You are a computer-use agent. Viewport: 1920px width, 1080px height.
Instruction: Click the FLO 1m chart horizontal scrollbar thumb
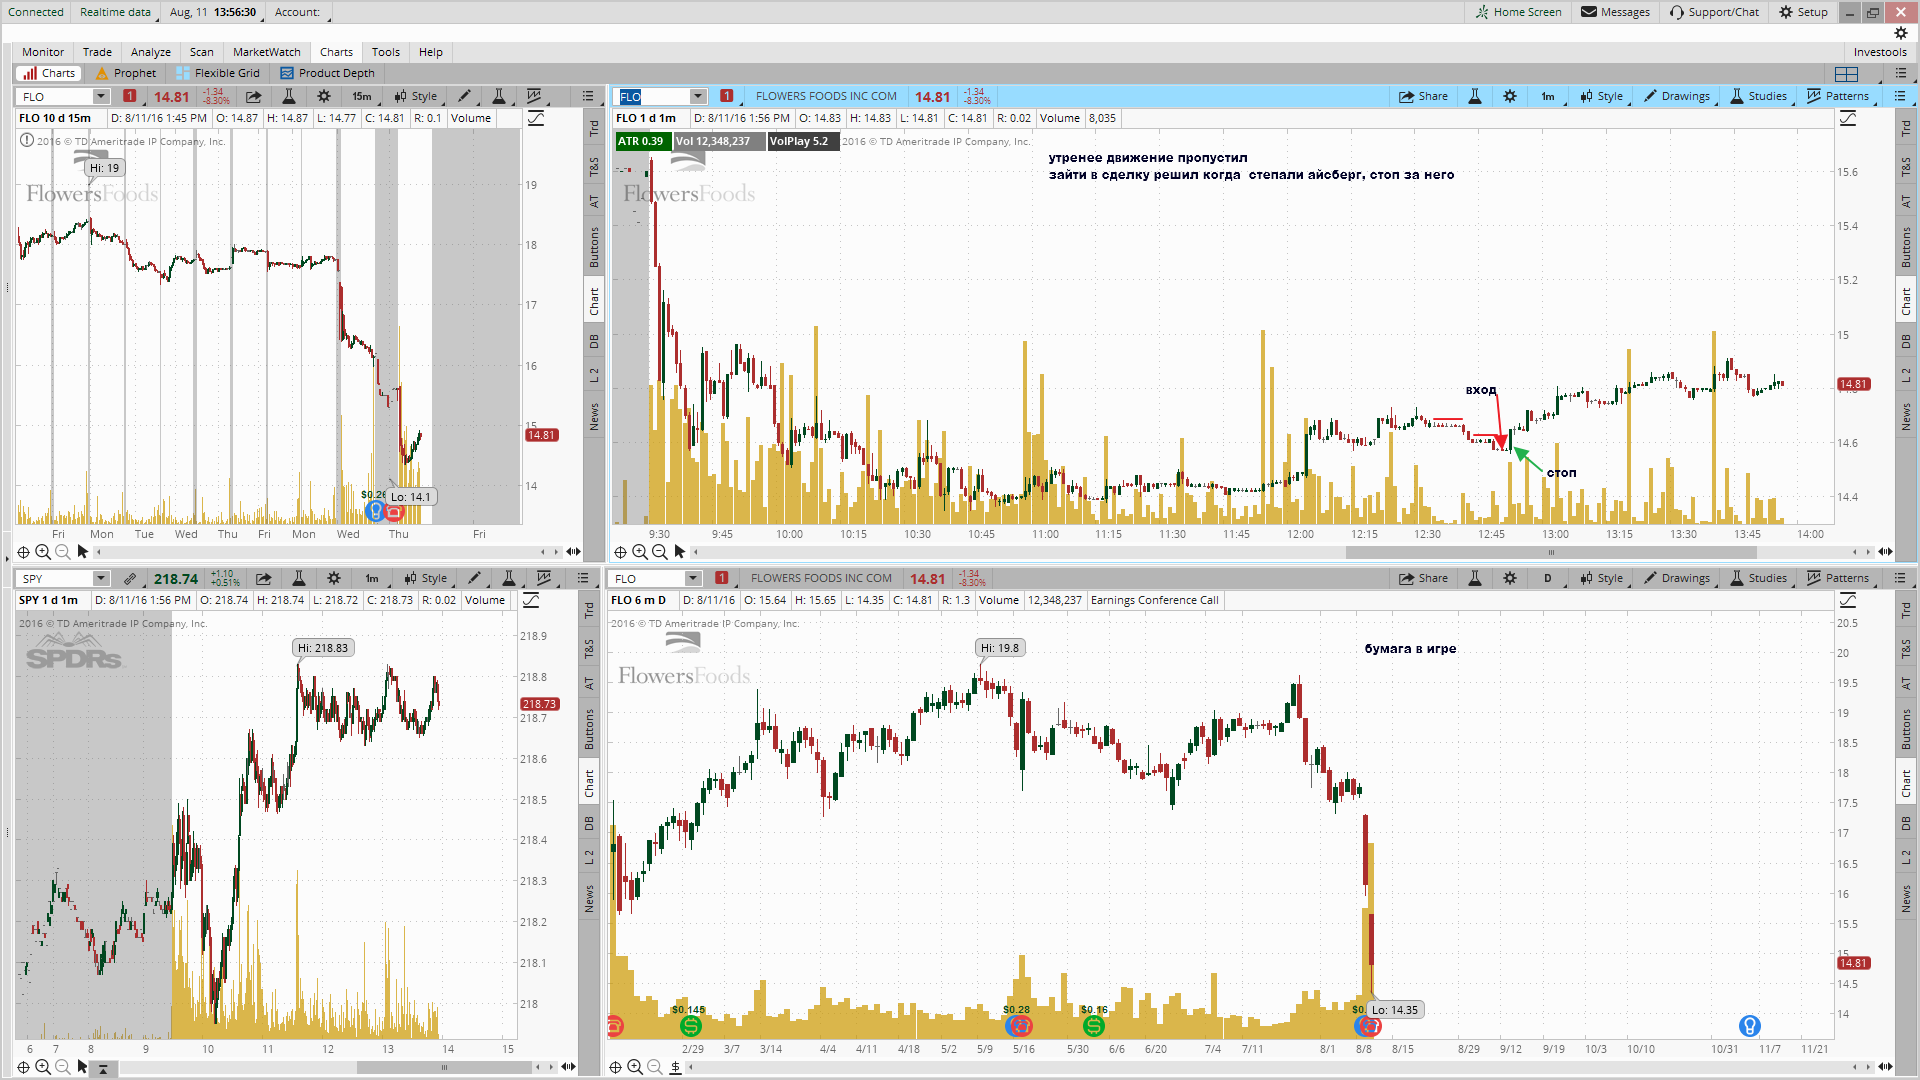click(1552, 552)
